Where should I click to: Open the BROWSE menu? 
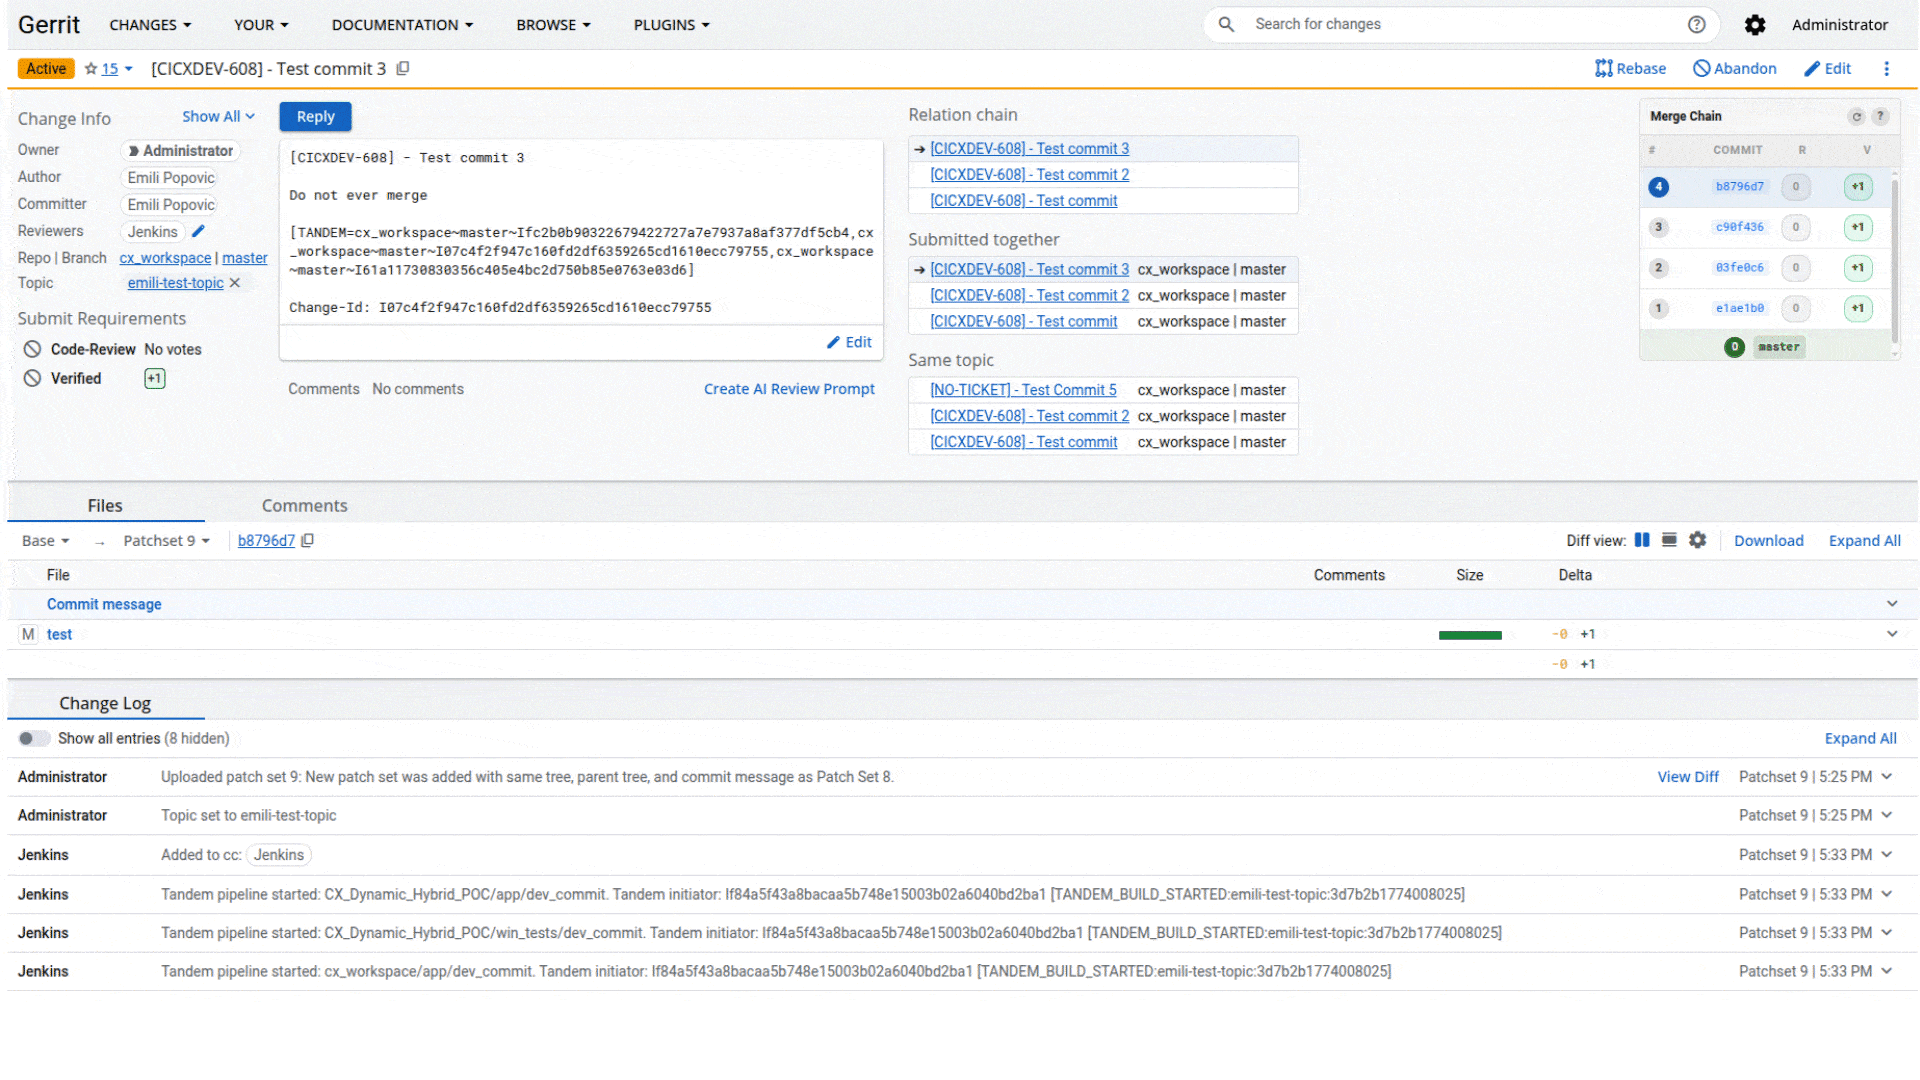553,25
